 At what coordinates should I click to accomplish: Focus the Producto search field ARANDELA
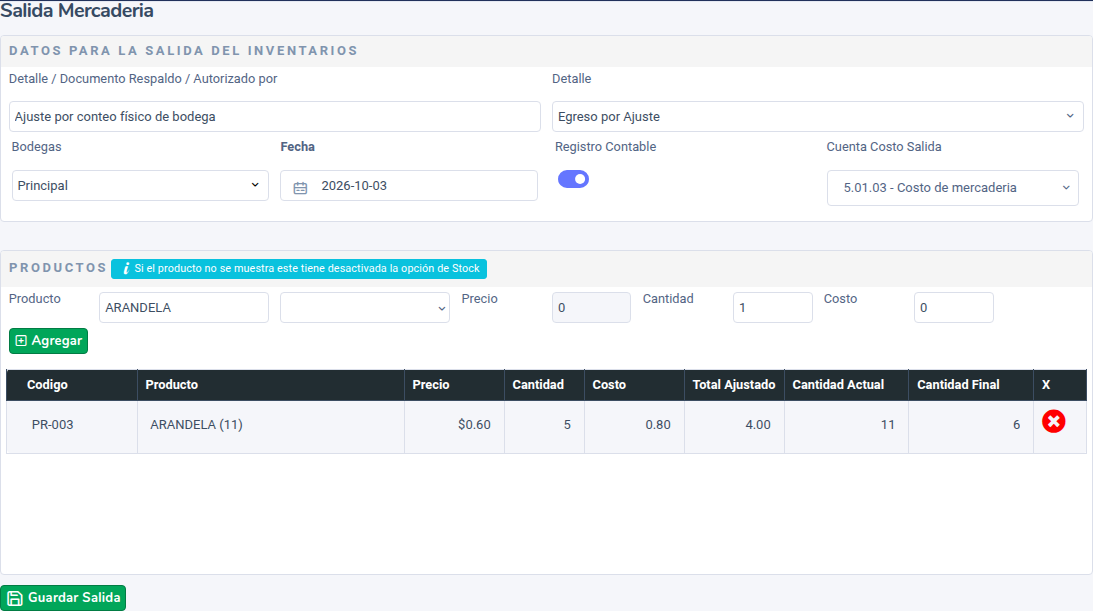[184, 307]
